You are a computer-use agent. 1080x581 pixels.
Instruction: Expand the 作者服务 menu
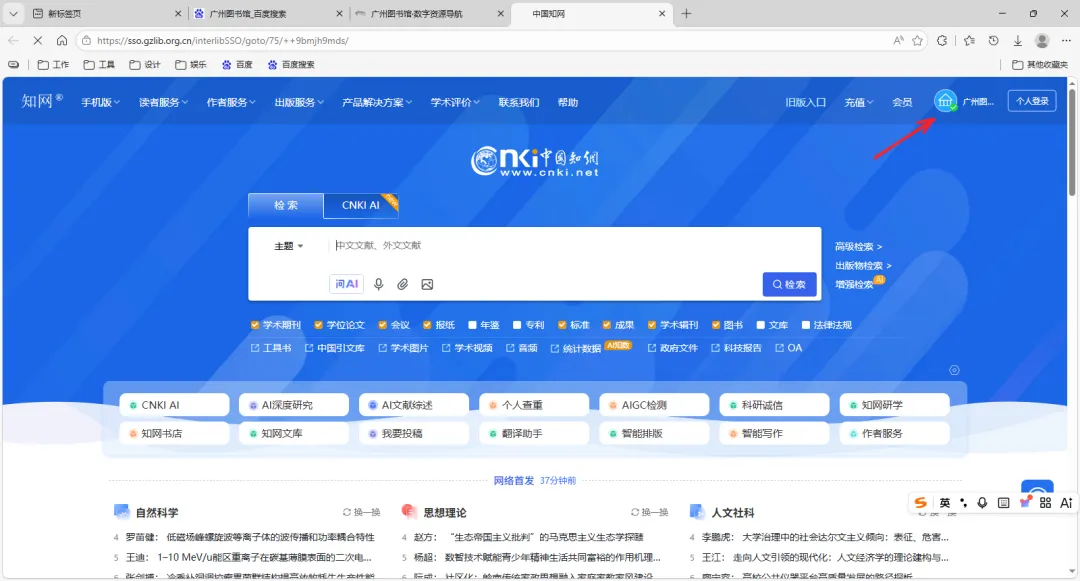(x=231, y=102)
